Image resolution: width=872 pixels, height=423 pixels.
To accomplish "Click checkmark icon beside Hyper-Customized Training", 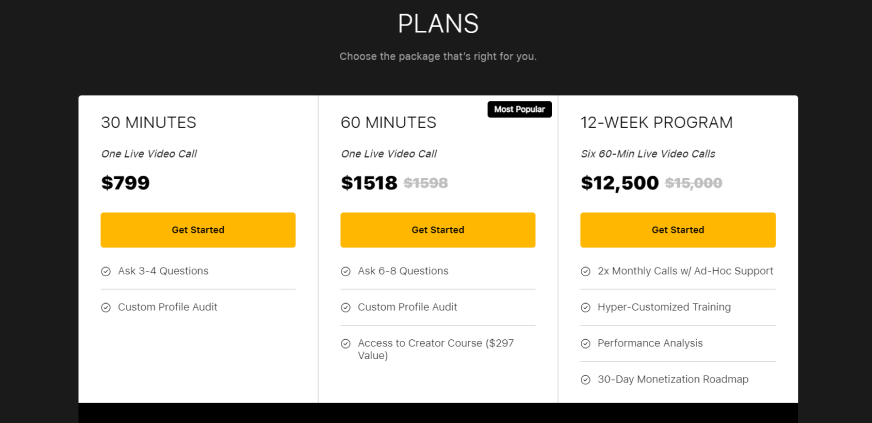I will pos(586,307).
